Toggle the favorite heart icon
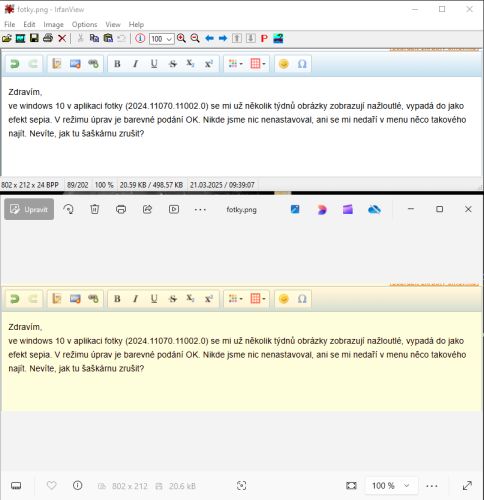 click(51, 485)
